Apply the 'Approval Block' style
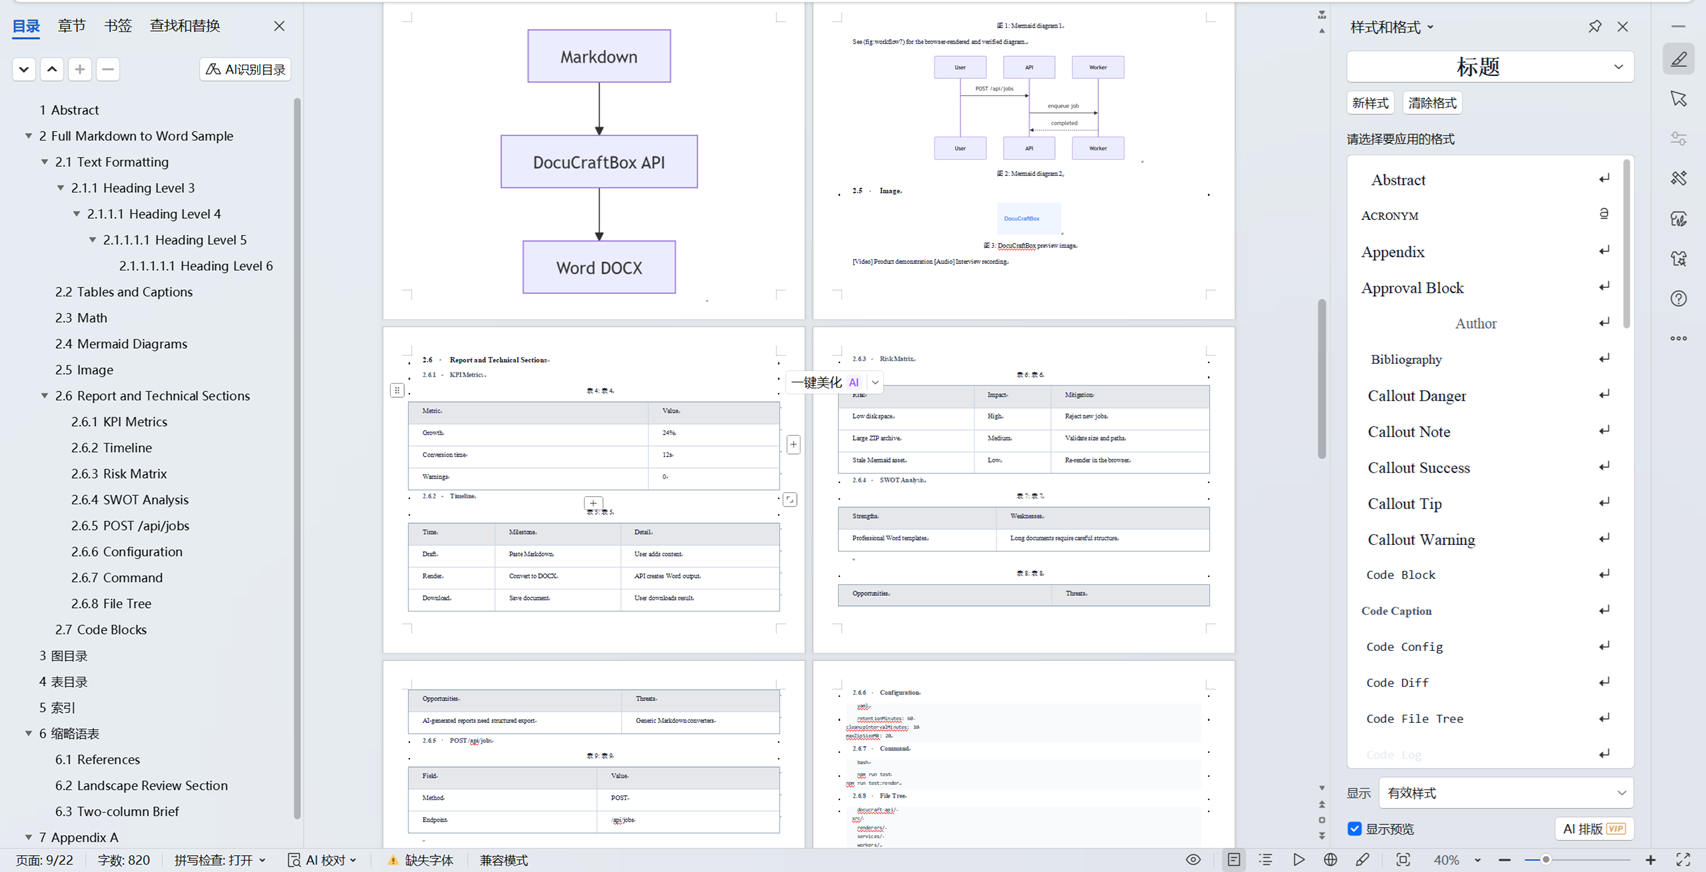Screen dimensions: 1706x872 [x=1487, y=288]
